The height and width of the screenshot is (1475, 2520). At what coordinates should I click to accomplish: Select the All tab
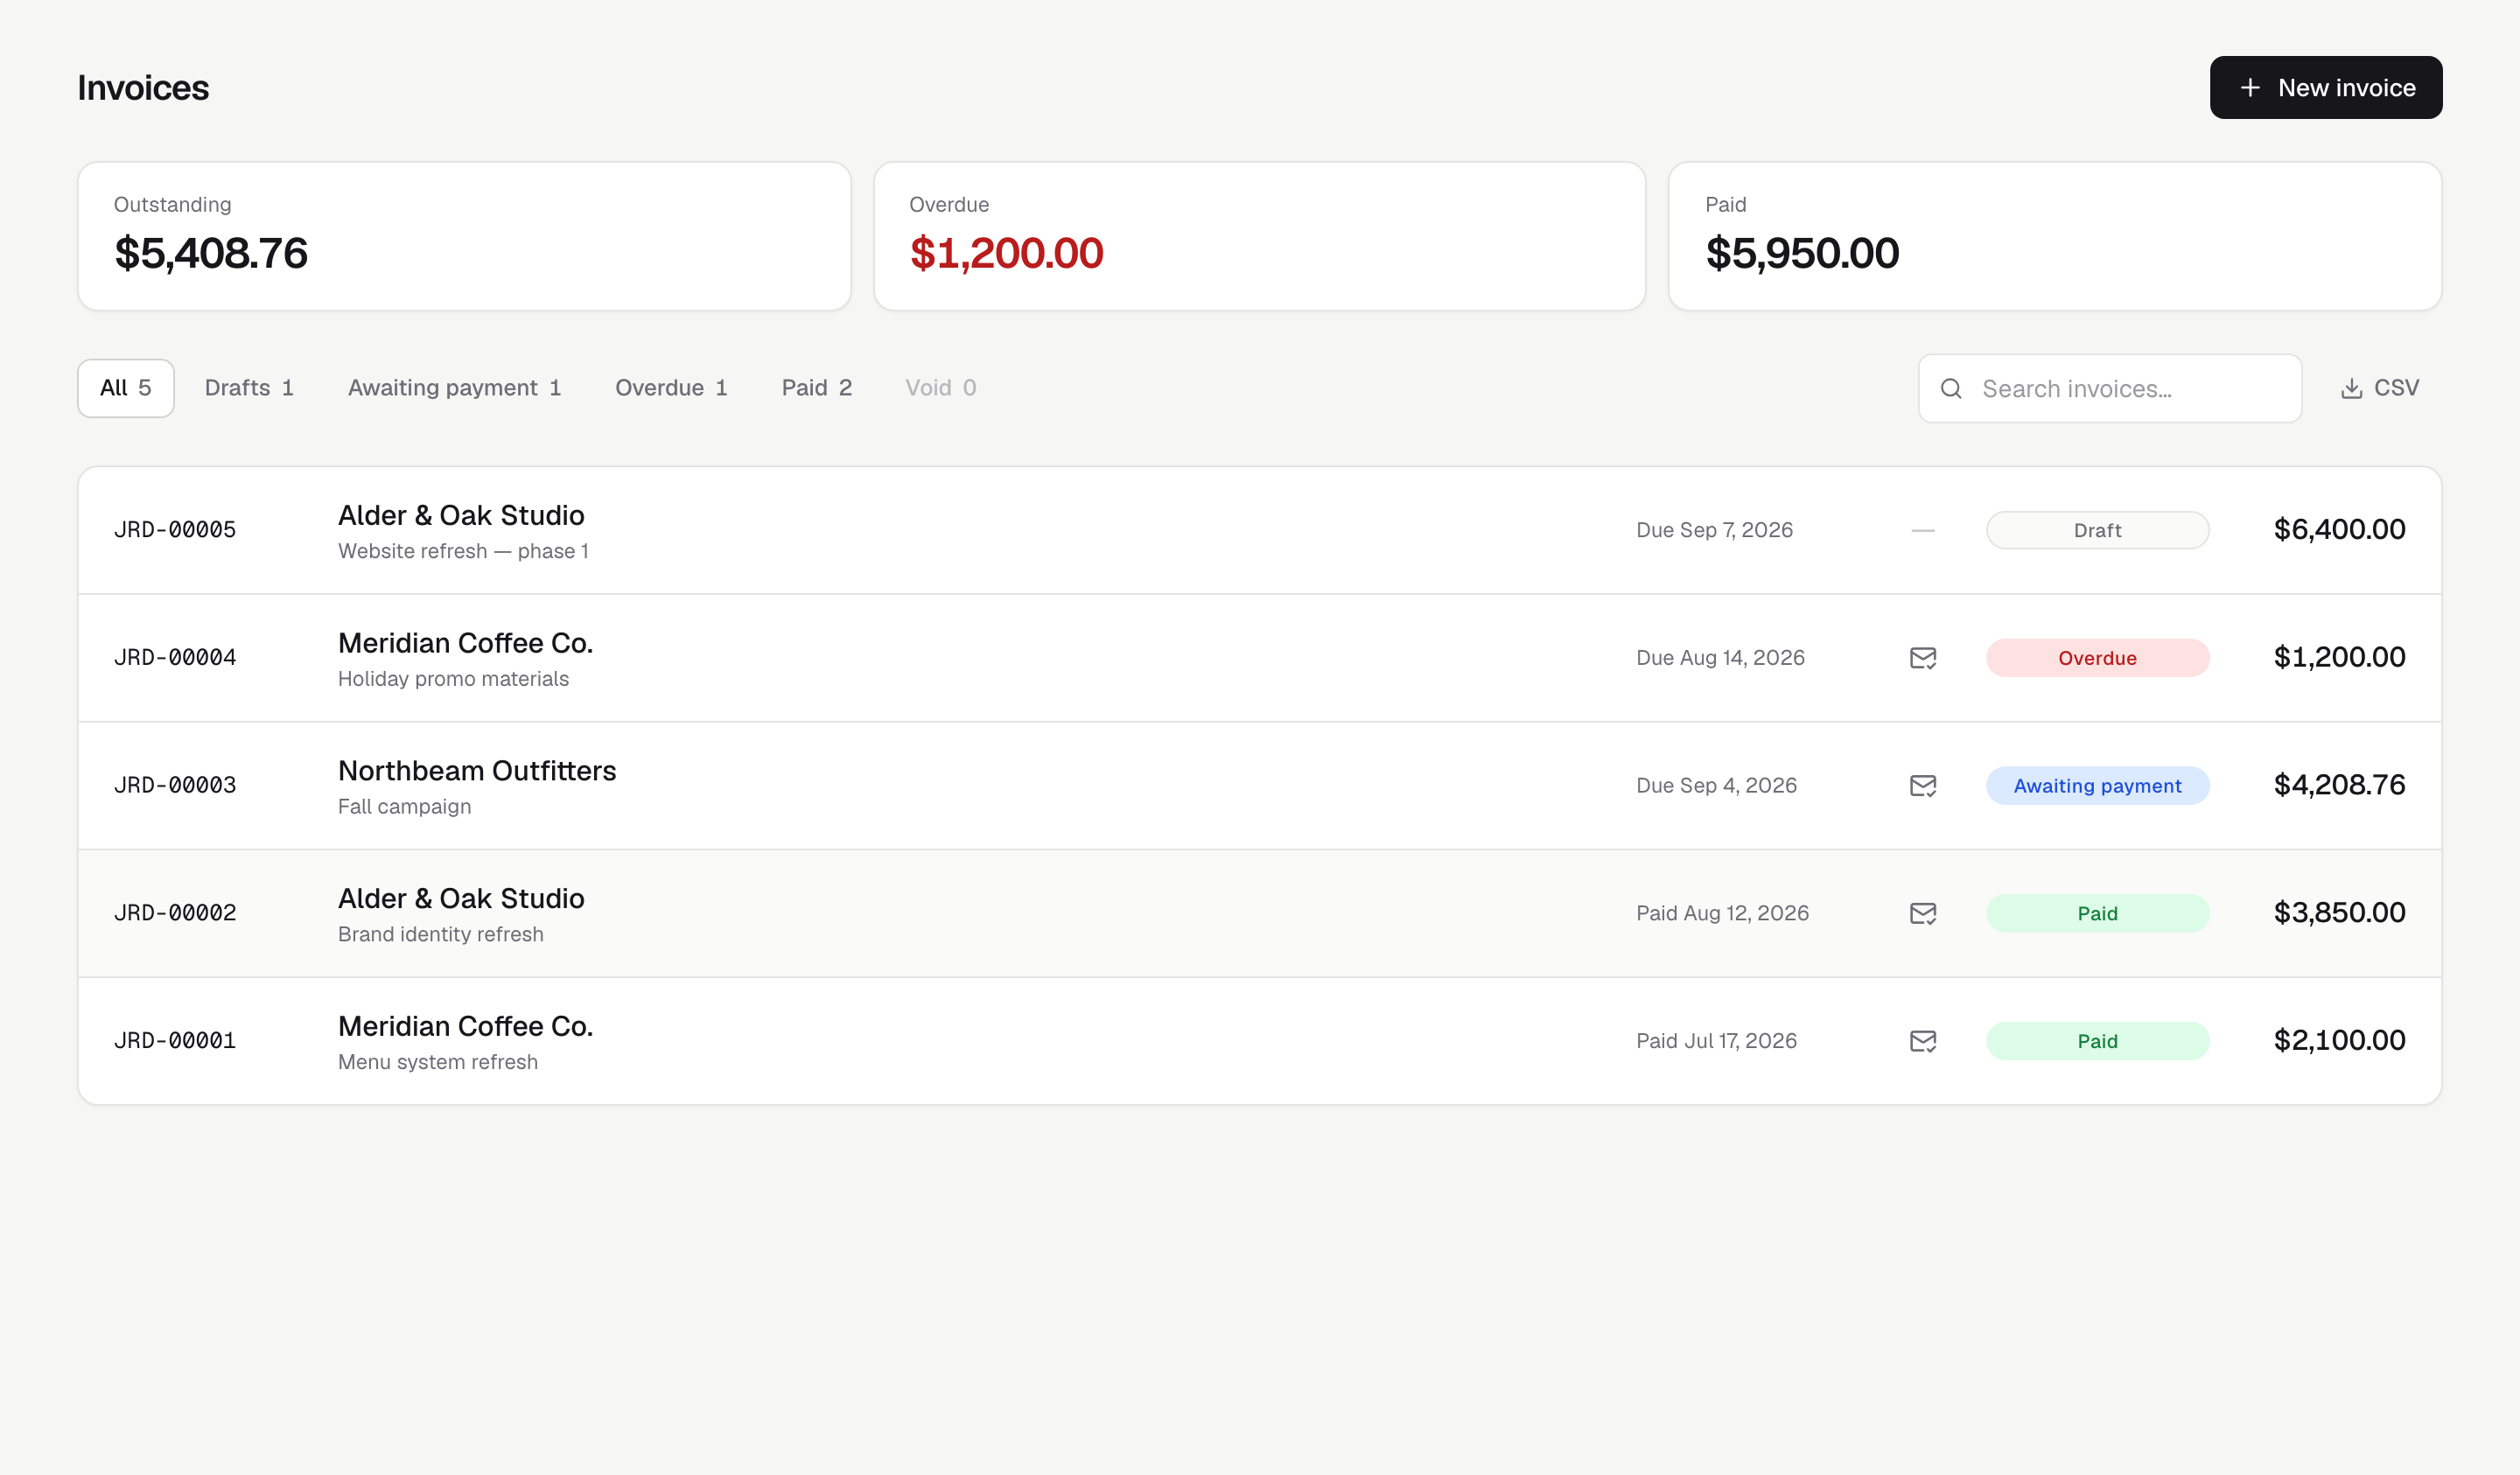tap(126, 388)
